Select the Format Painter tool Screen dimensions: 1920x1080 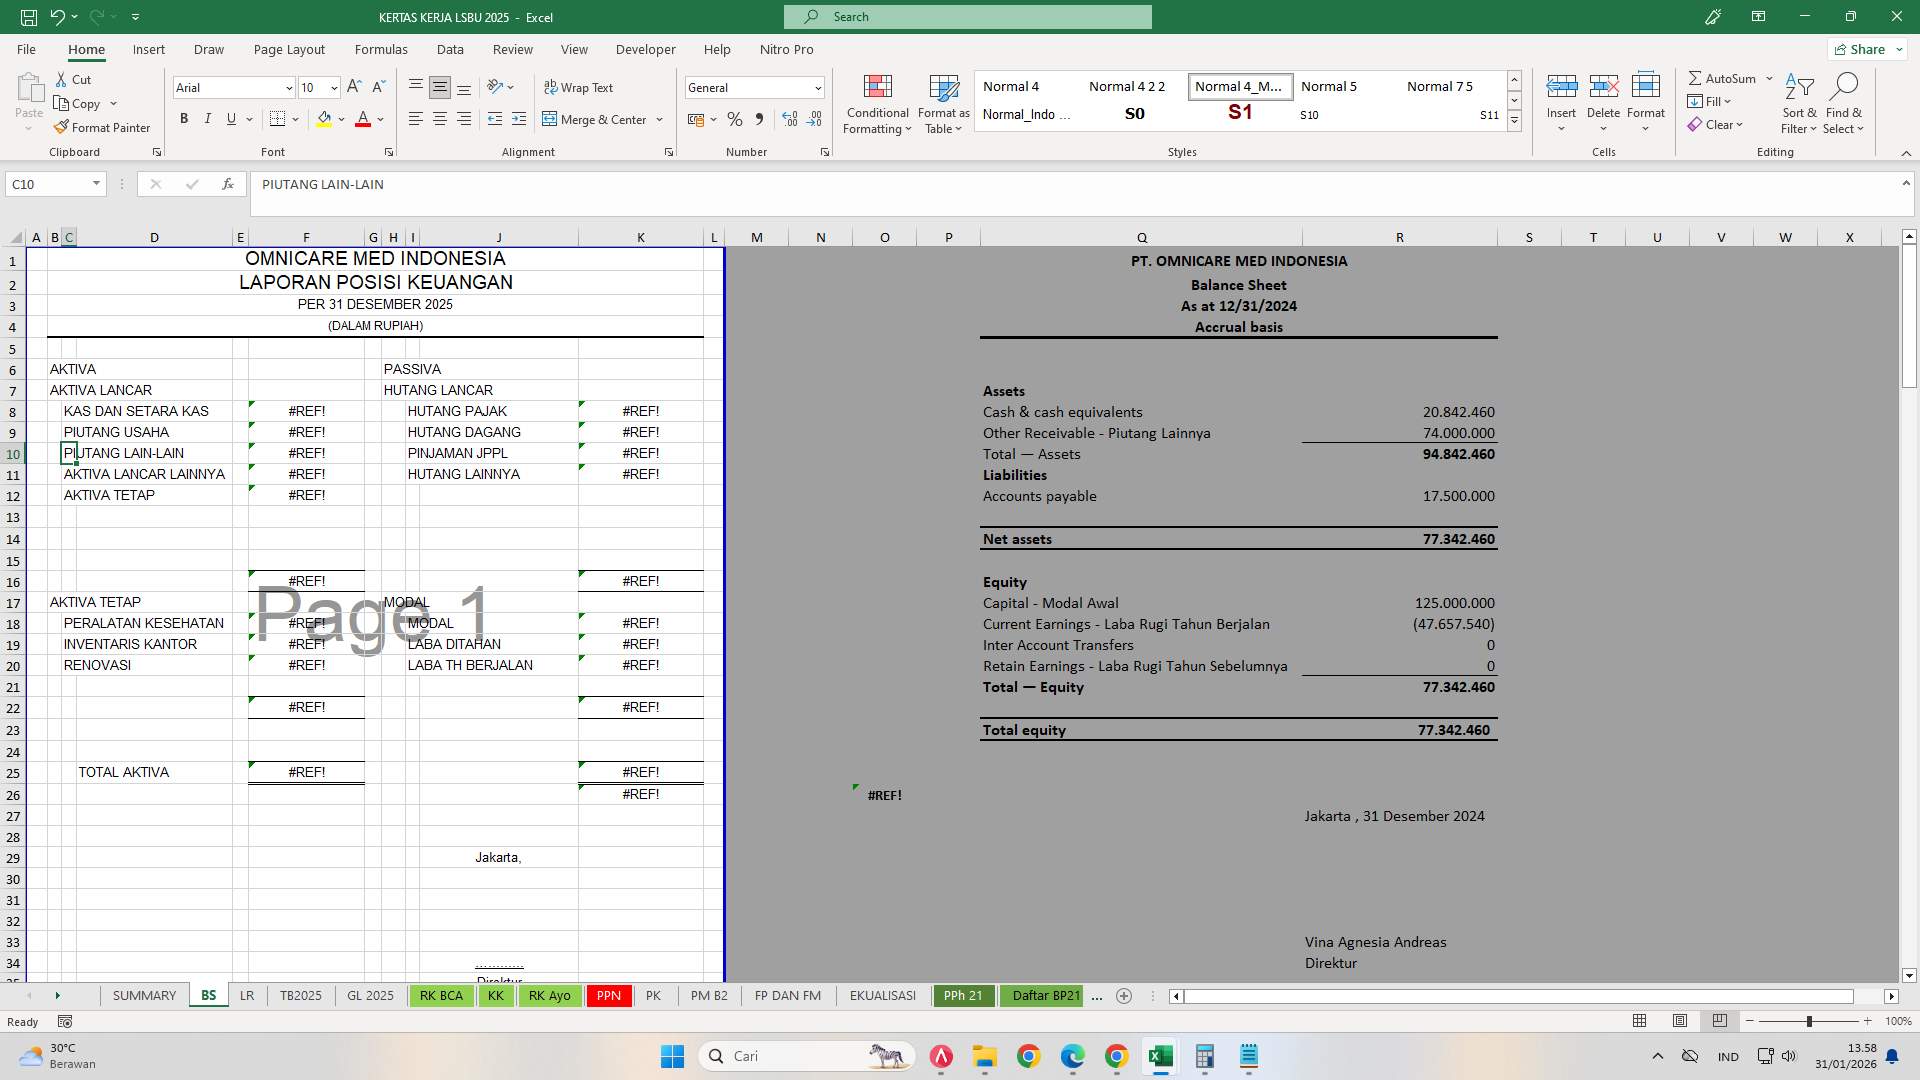point(103,127)
